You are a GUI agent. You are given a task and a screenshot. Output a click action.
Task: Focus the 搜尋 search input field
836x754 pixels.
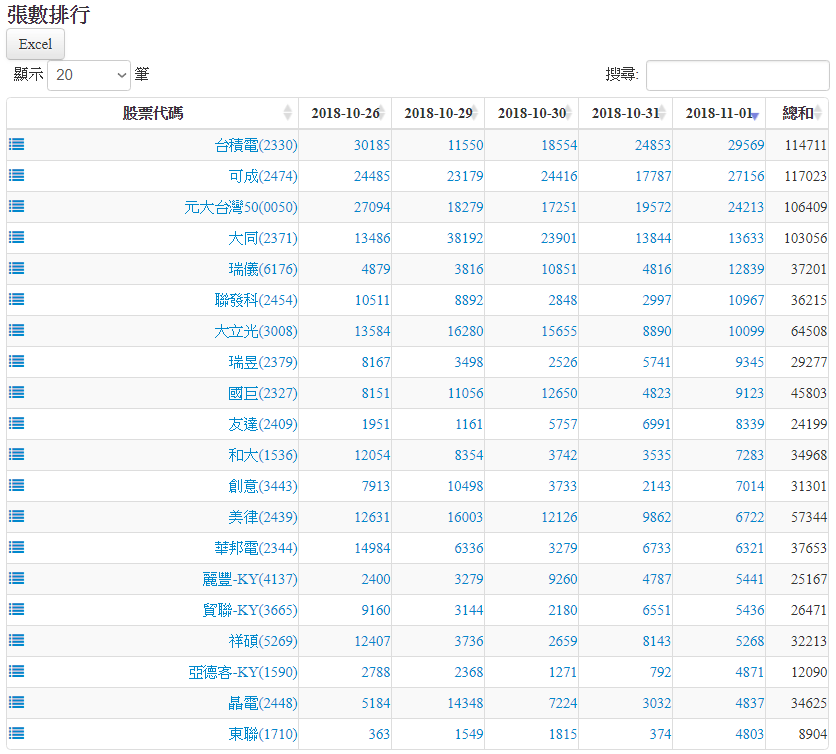(x=737, y=75)
